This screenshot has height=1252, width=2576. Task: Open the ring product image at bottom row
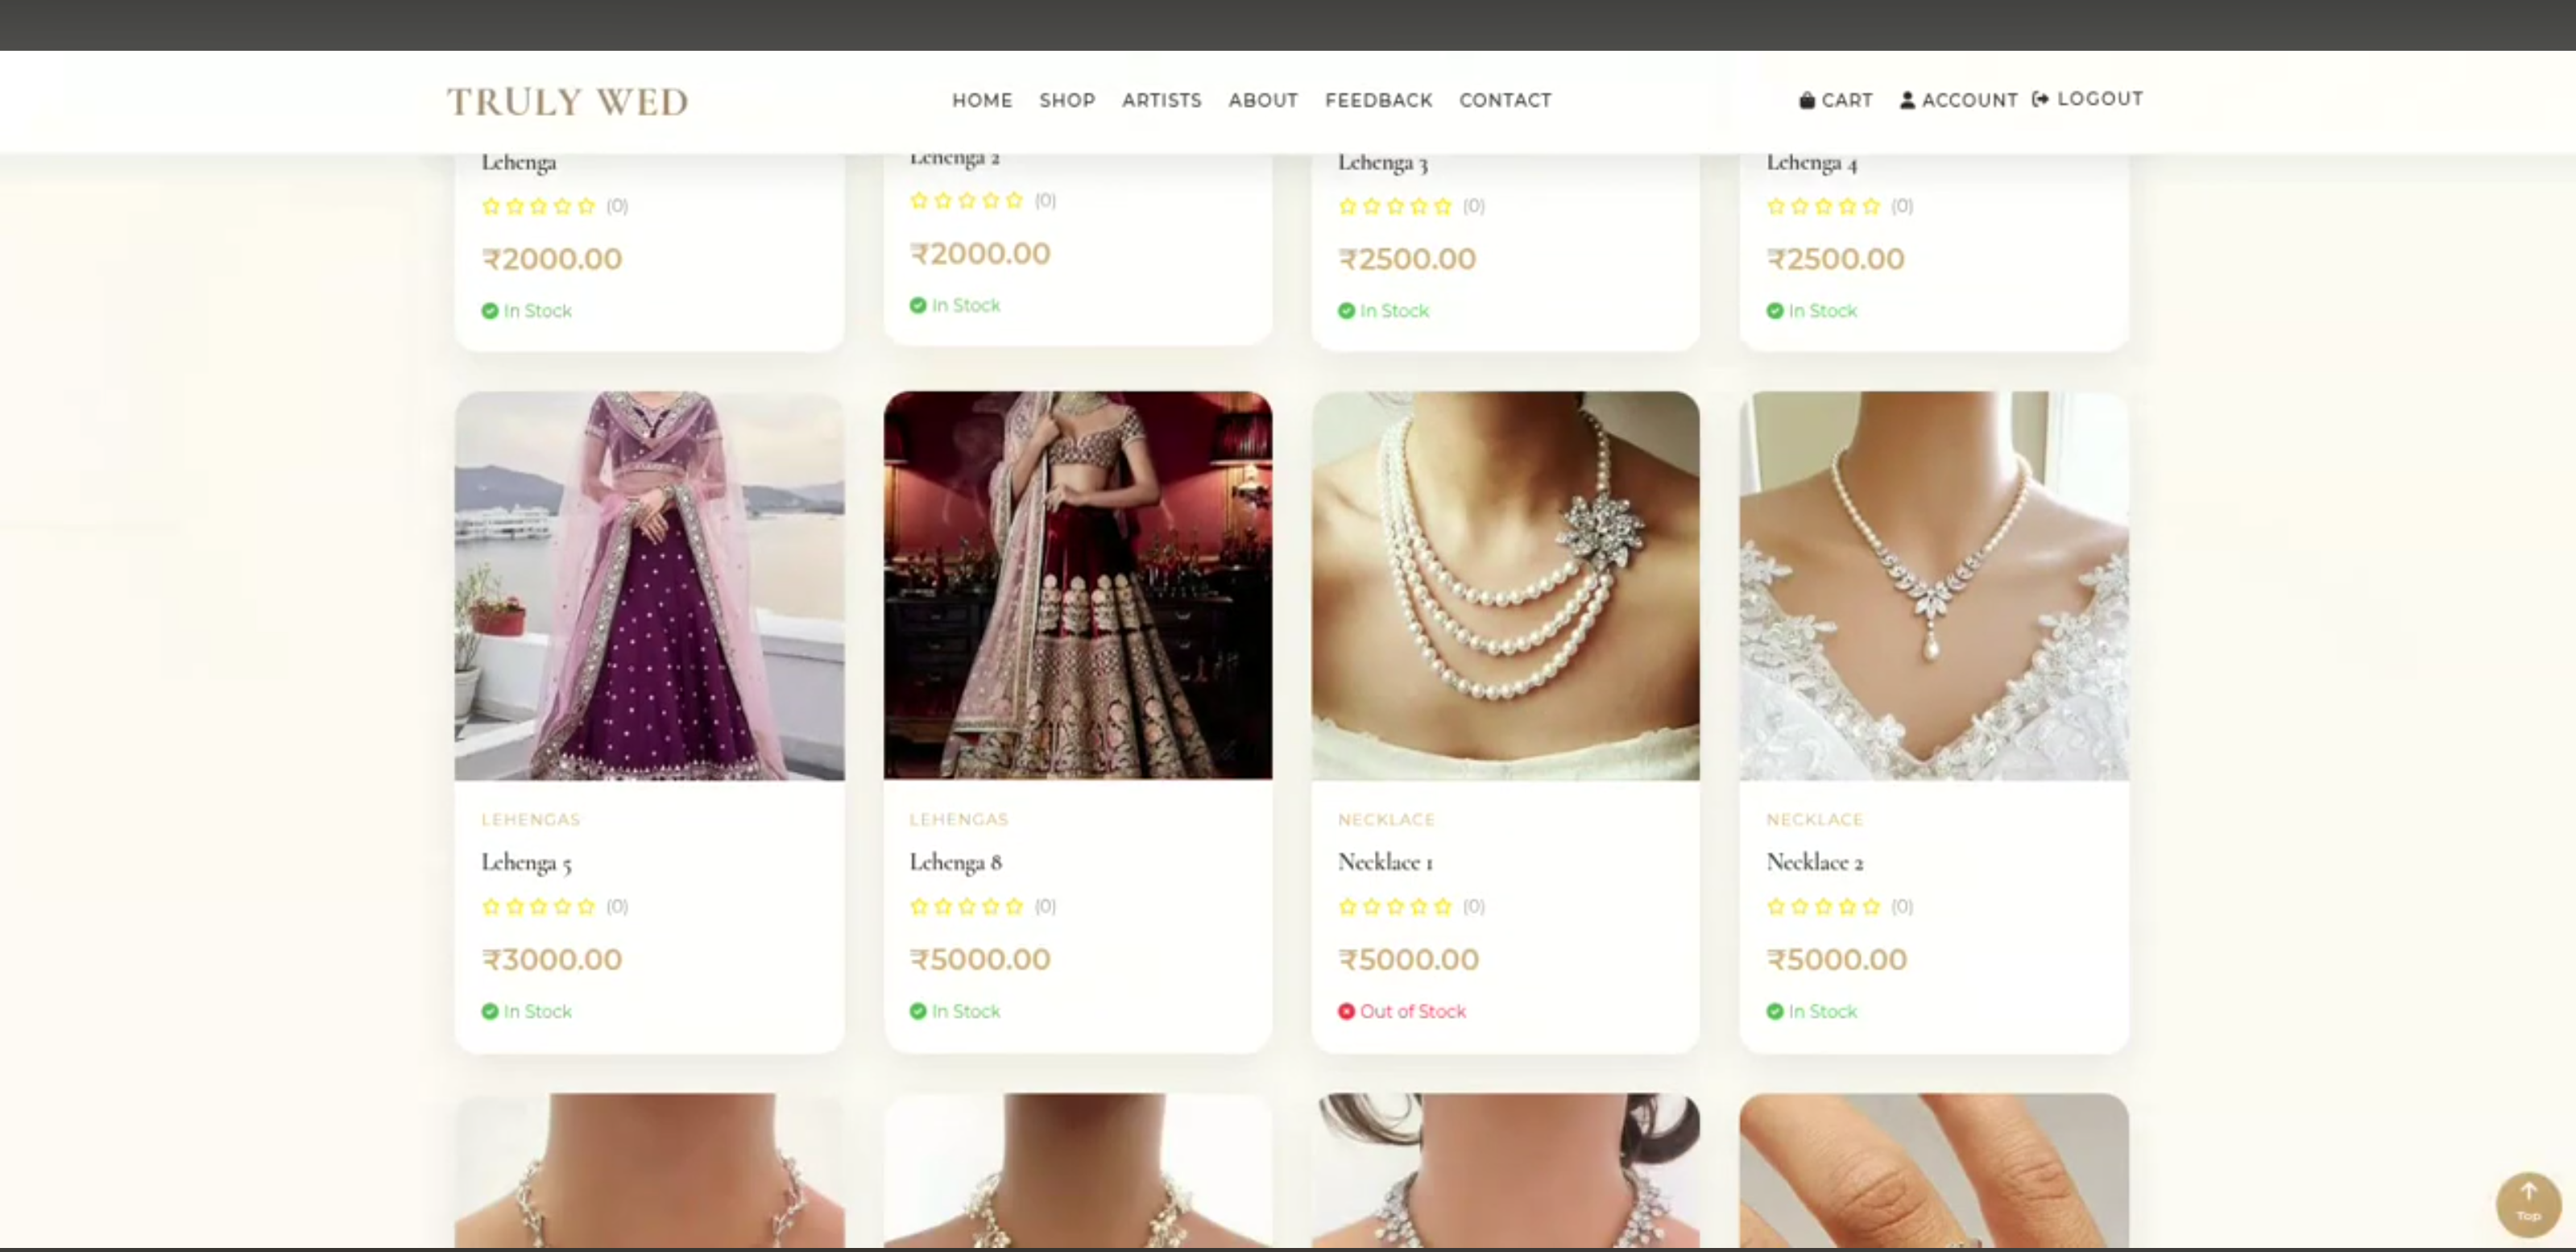click(1934, 1170)
